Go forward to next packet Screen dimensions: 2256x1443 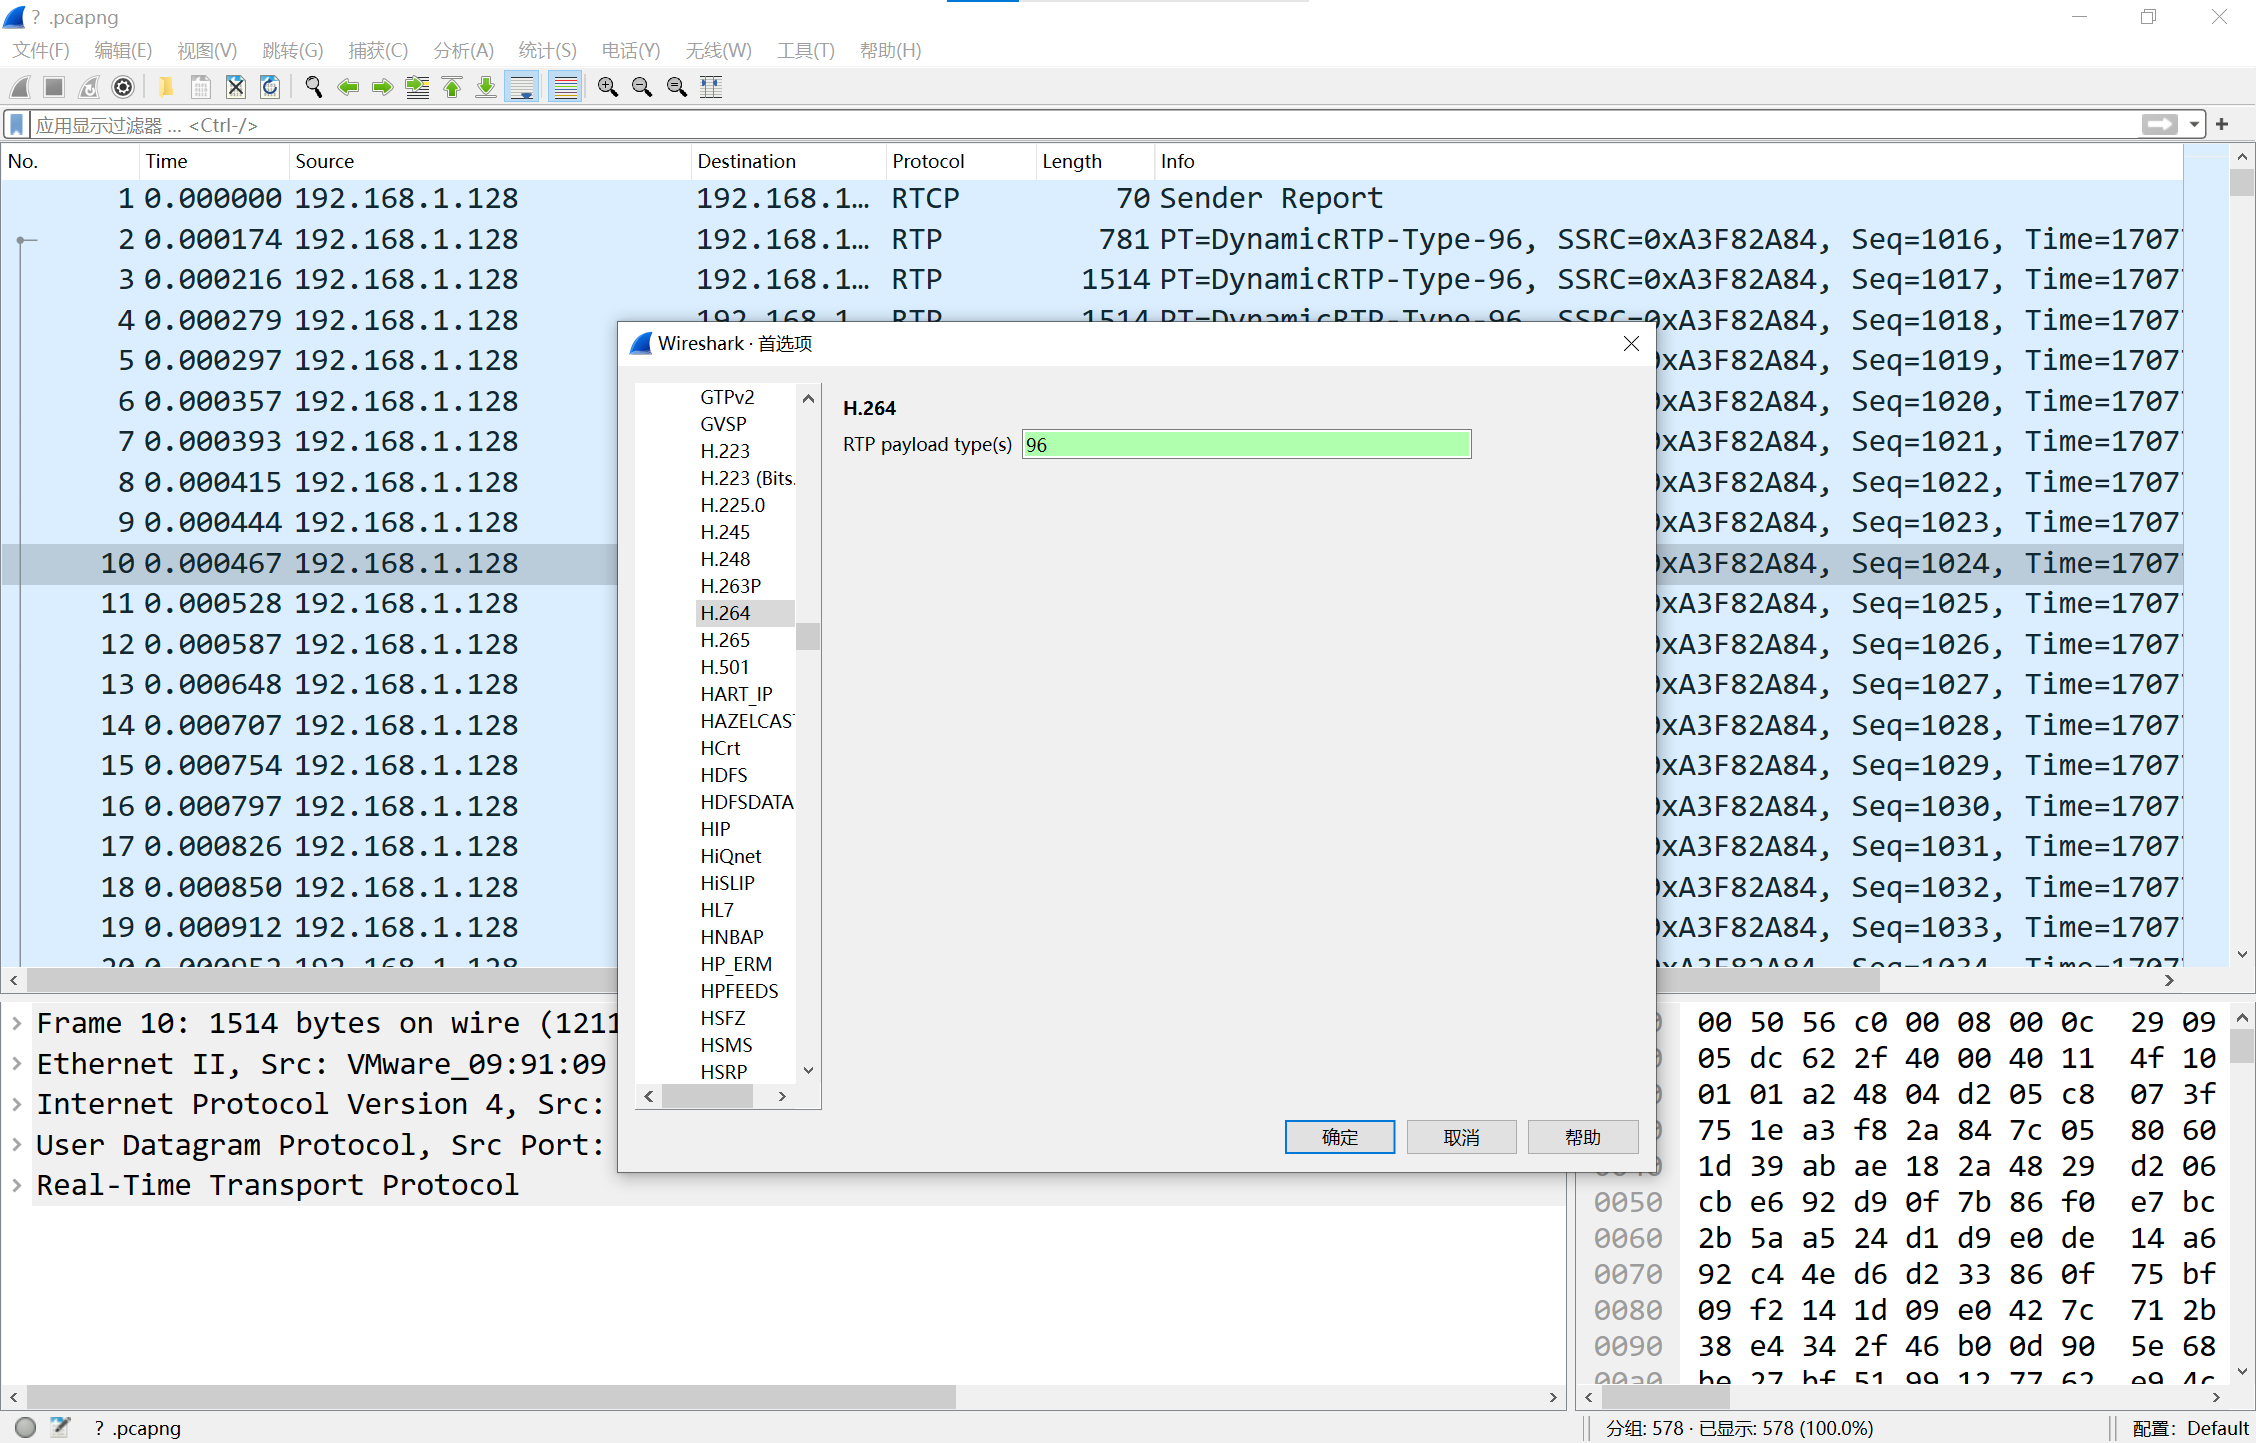point(382,87)
